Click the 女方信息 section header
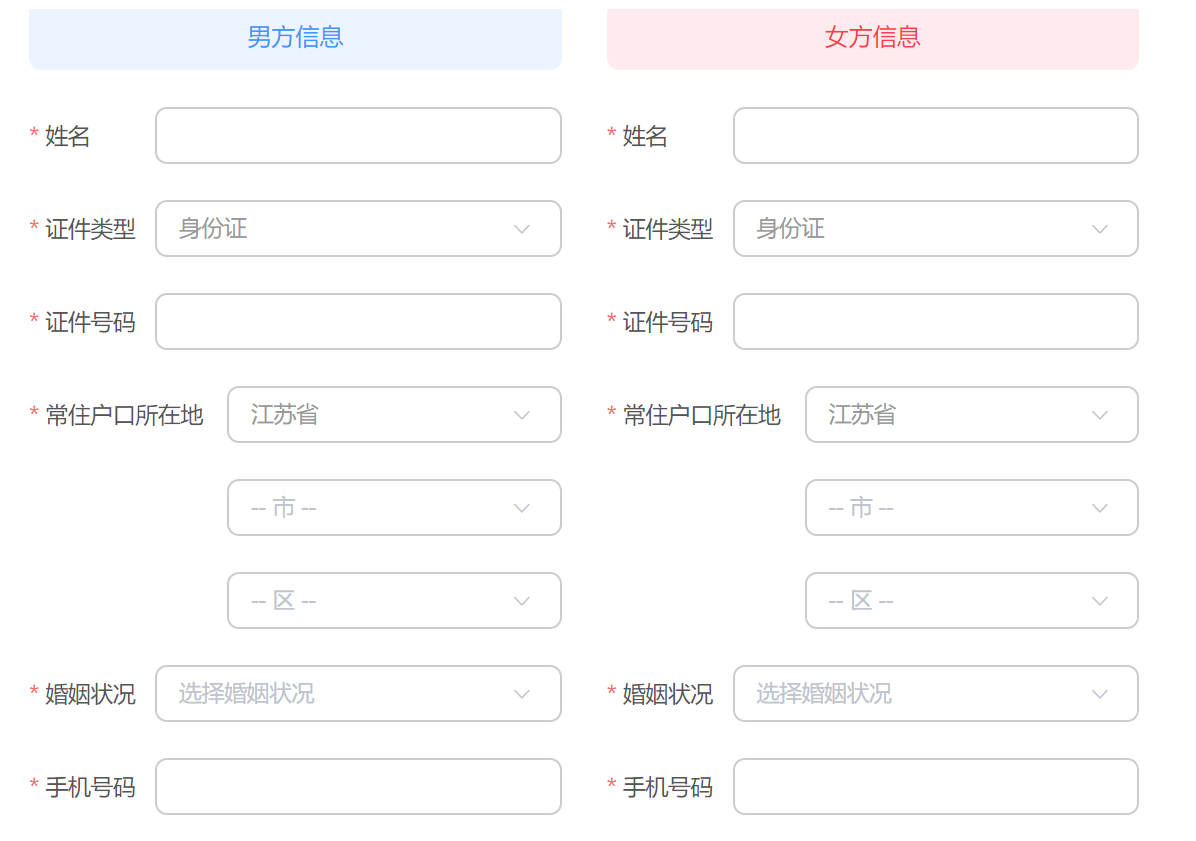 [x=872, y=38]
